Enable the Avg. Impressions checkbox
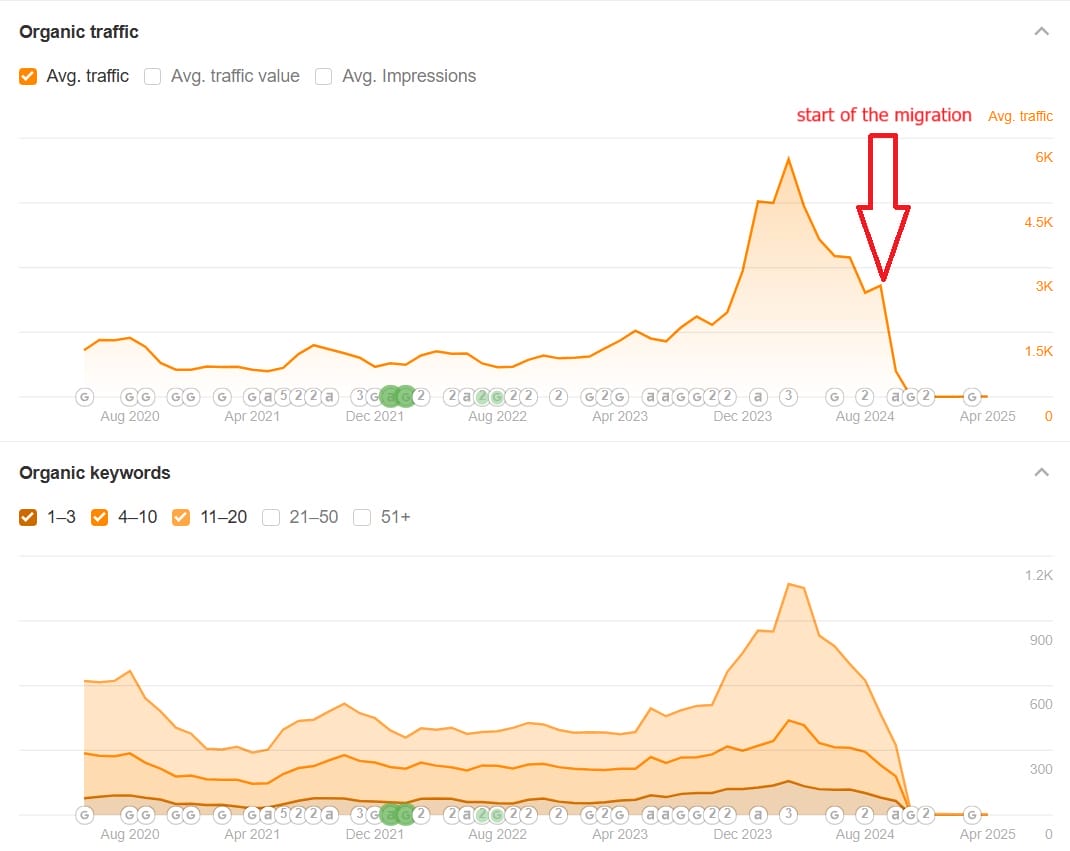 point(324,76)
